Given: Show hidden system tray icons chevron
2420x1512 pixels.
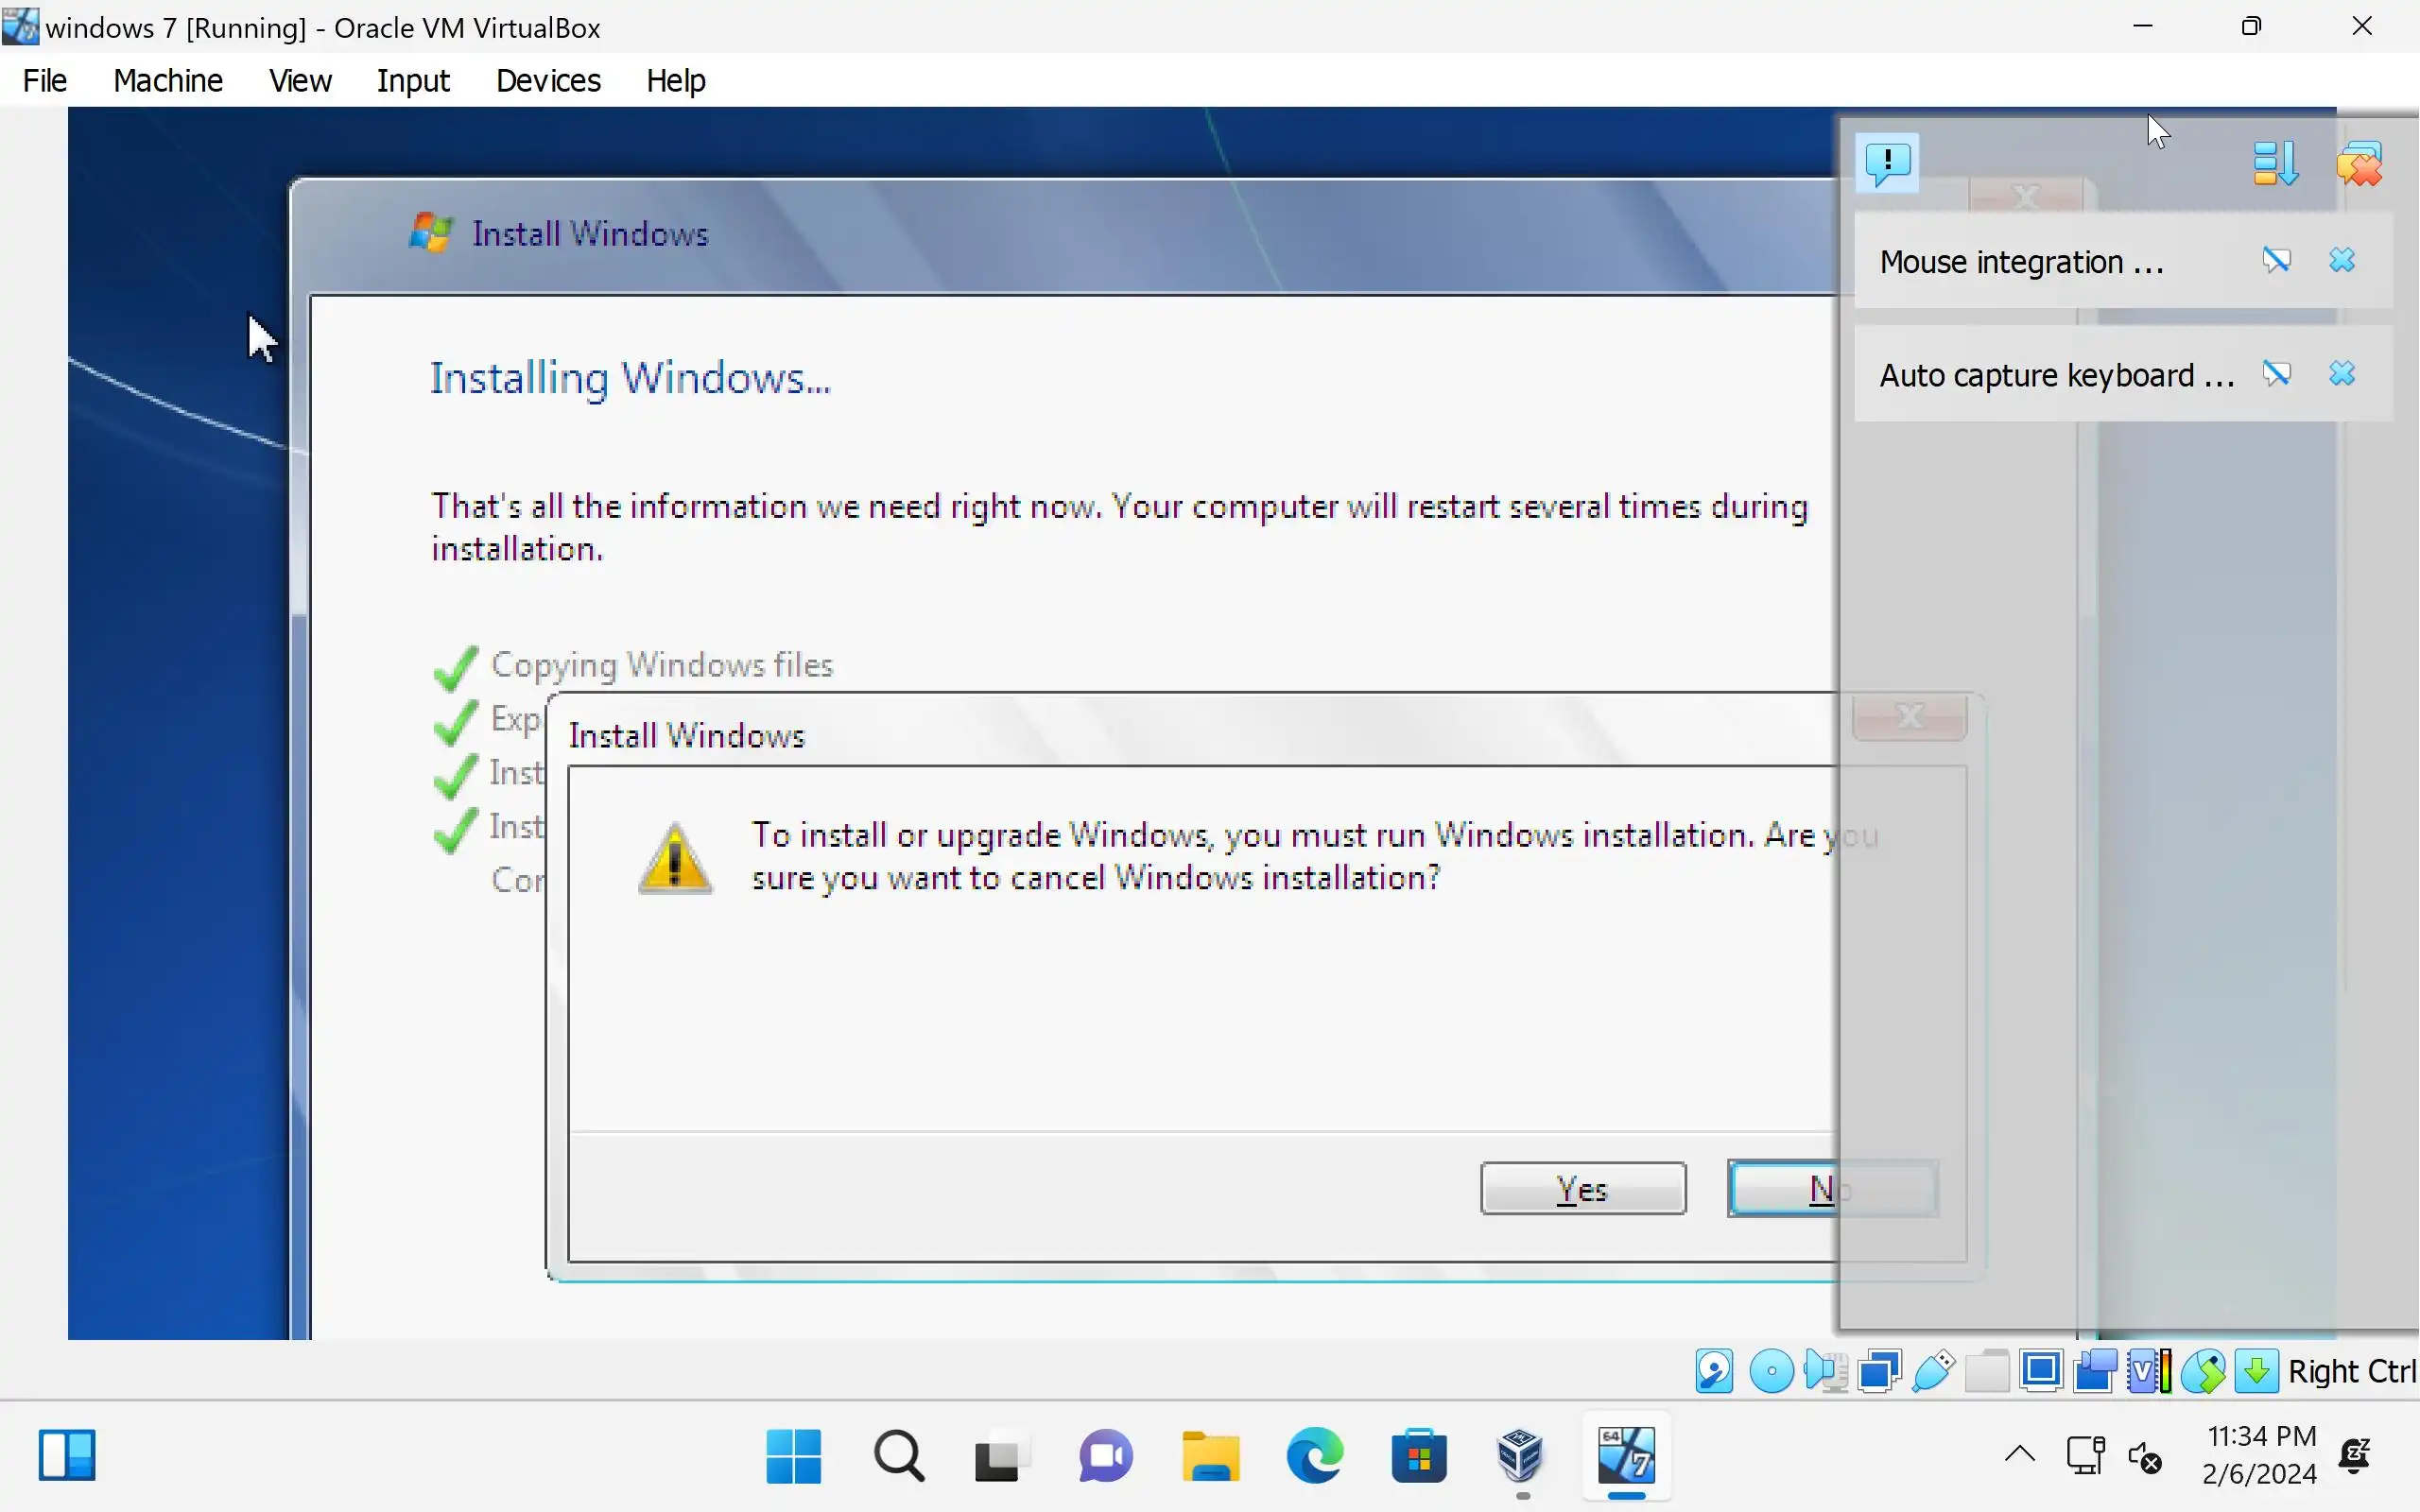Looking at the screenshot, I should (x=2019, y=1455).
